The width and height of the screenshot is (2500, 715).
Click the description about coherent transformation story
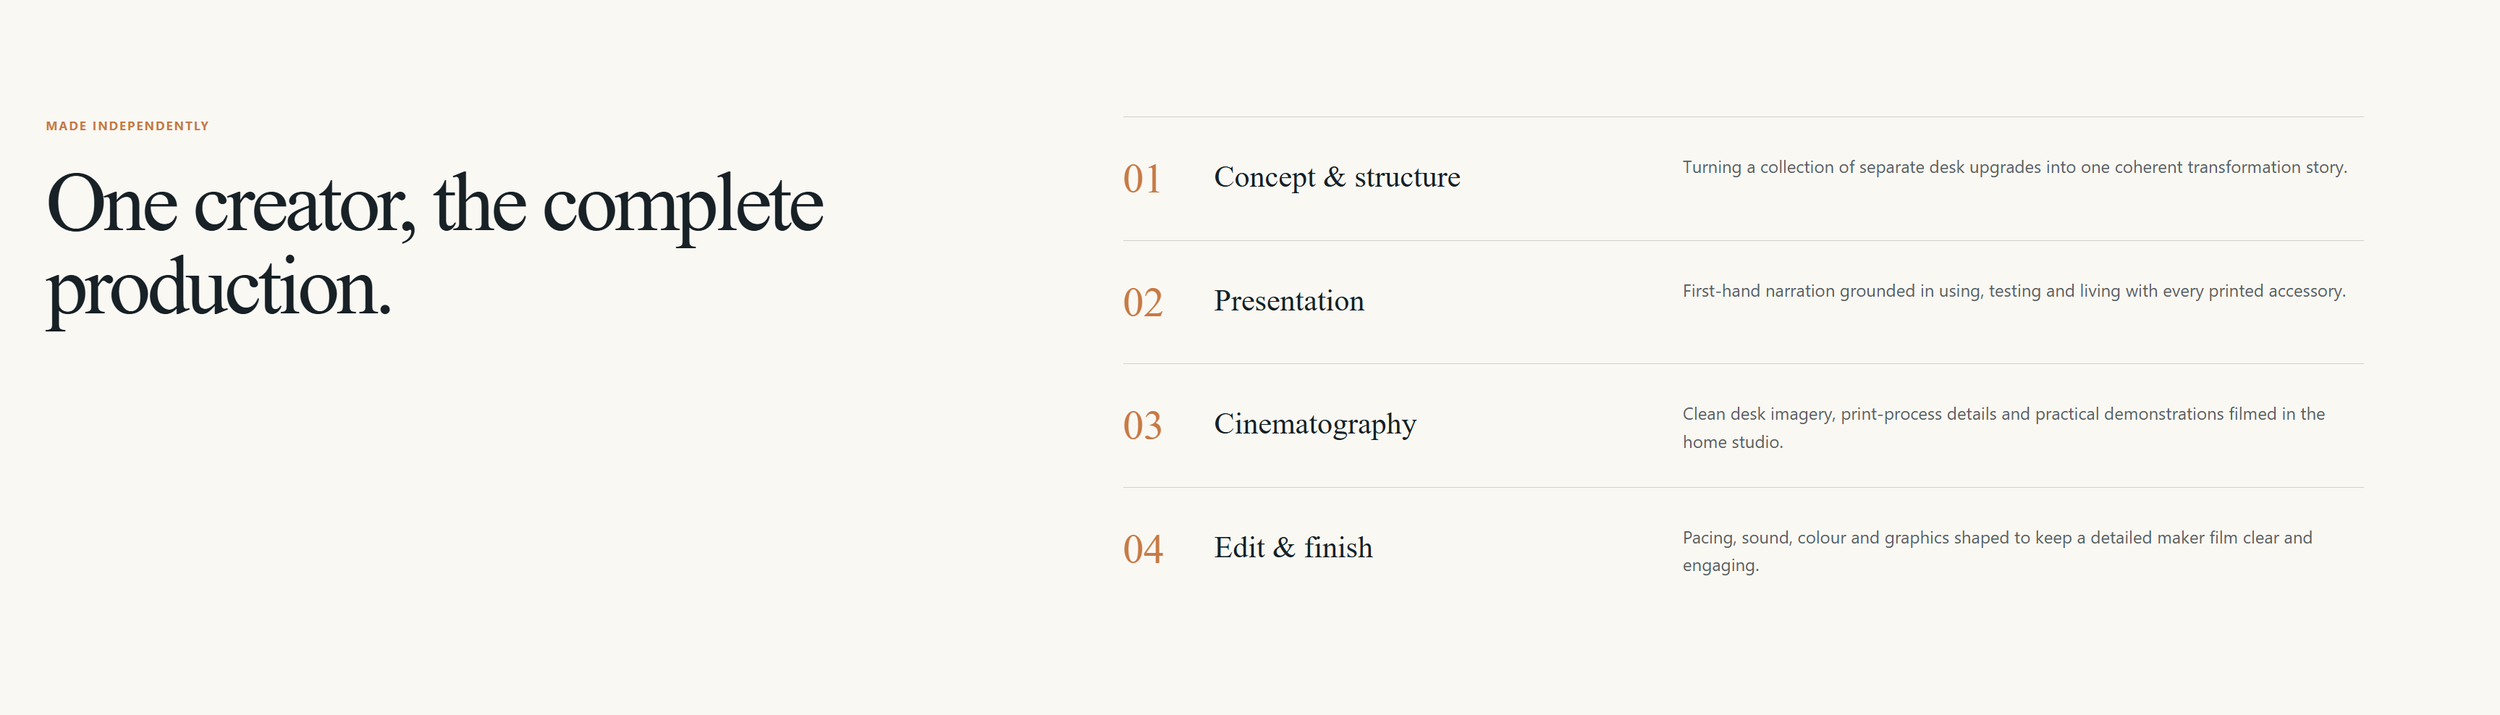click(2014, 167)
